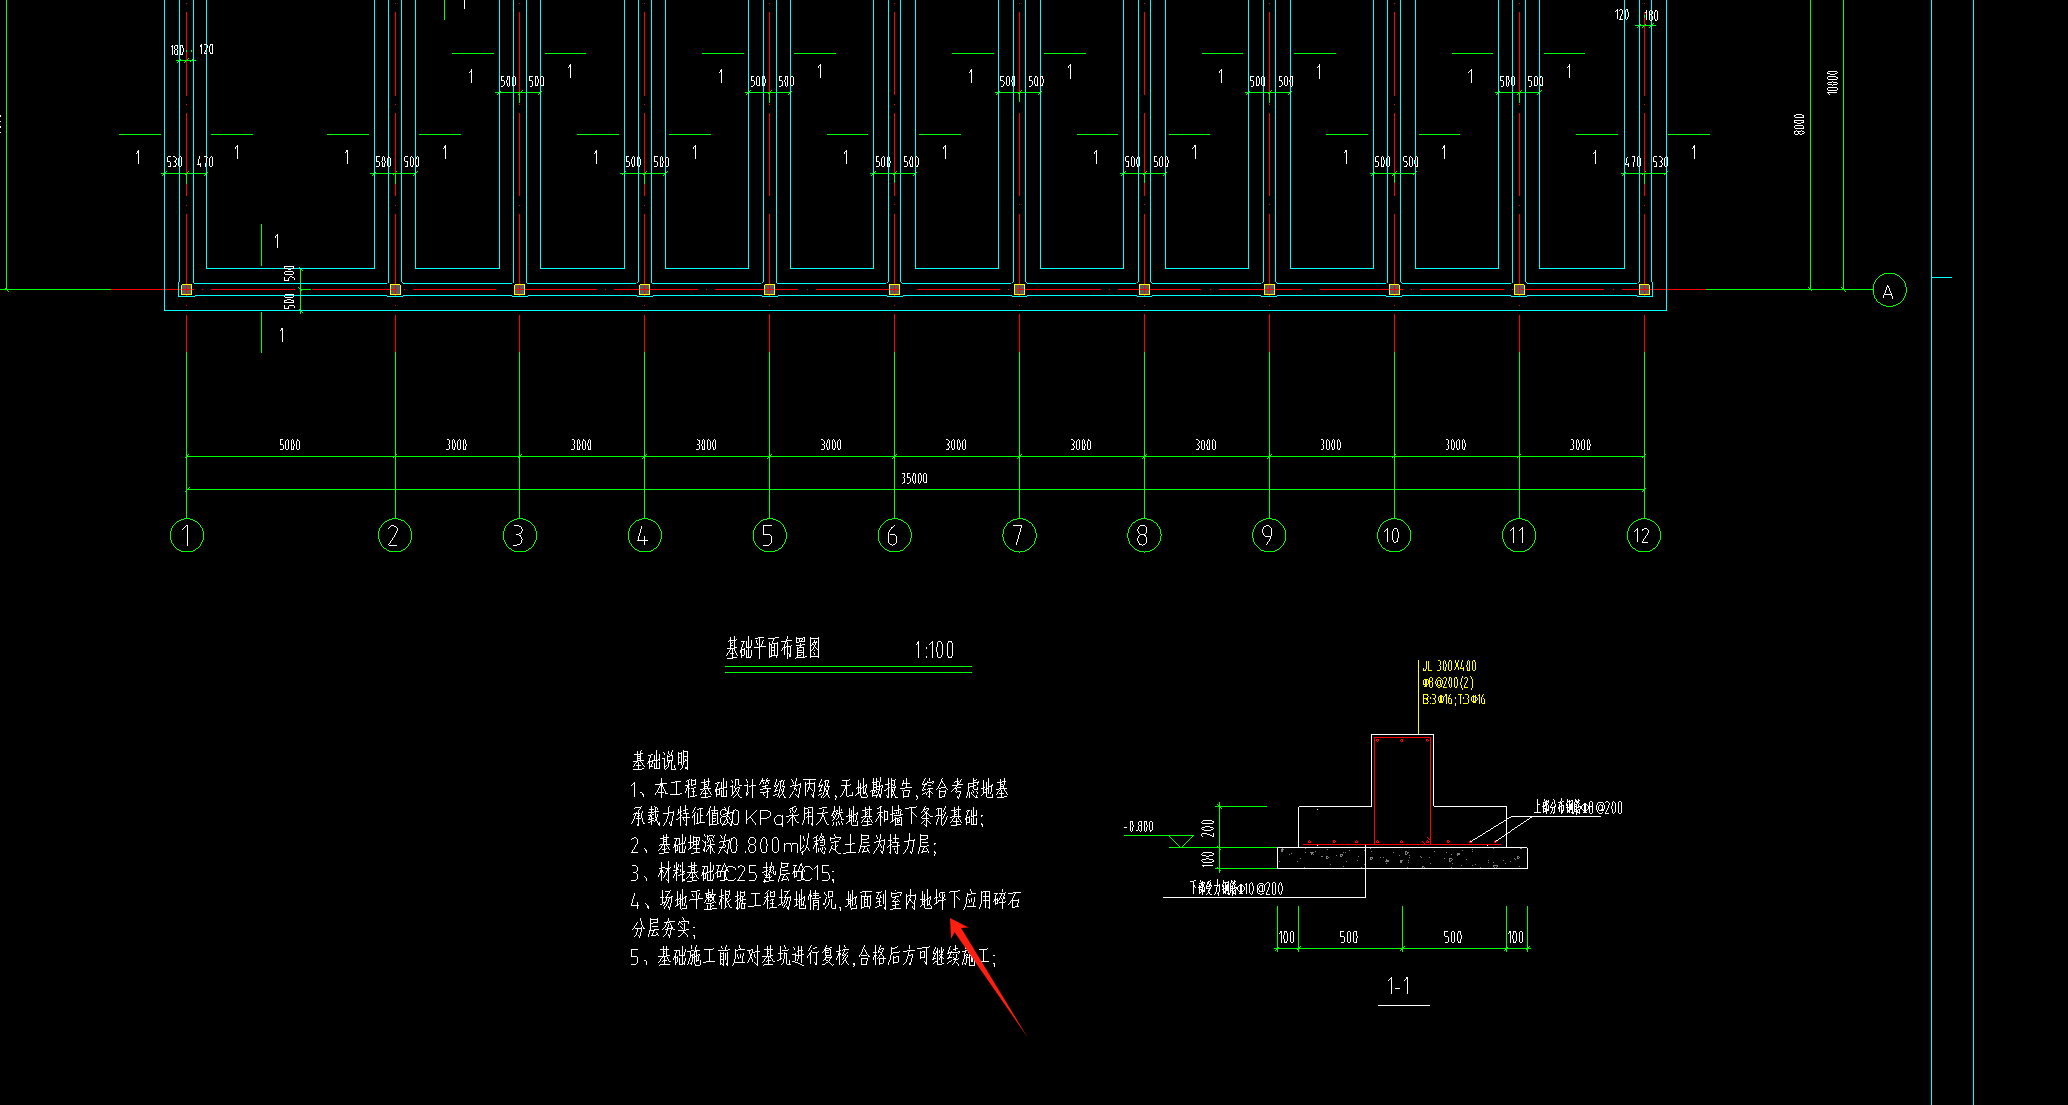This screenshot has height=1105, width=2068.
Task: Select the hatched concrete cushion layer in section
Action: click(x=1402, y=858)
